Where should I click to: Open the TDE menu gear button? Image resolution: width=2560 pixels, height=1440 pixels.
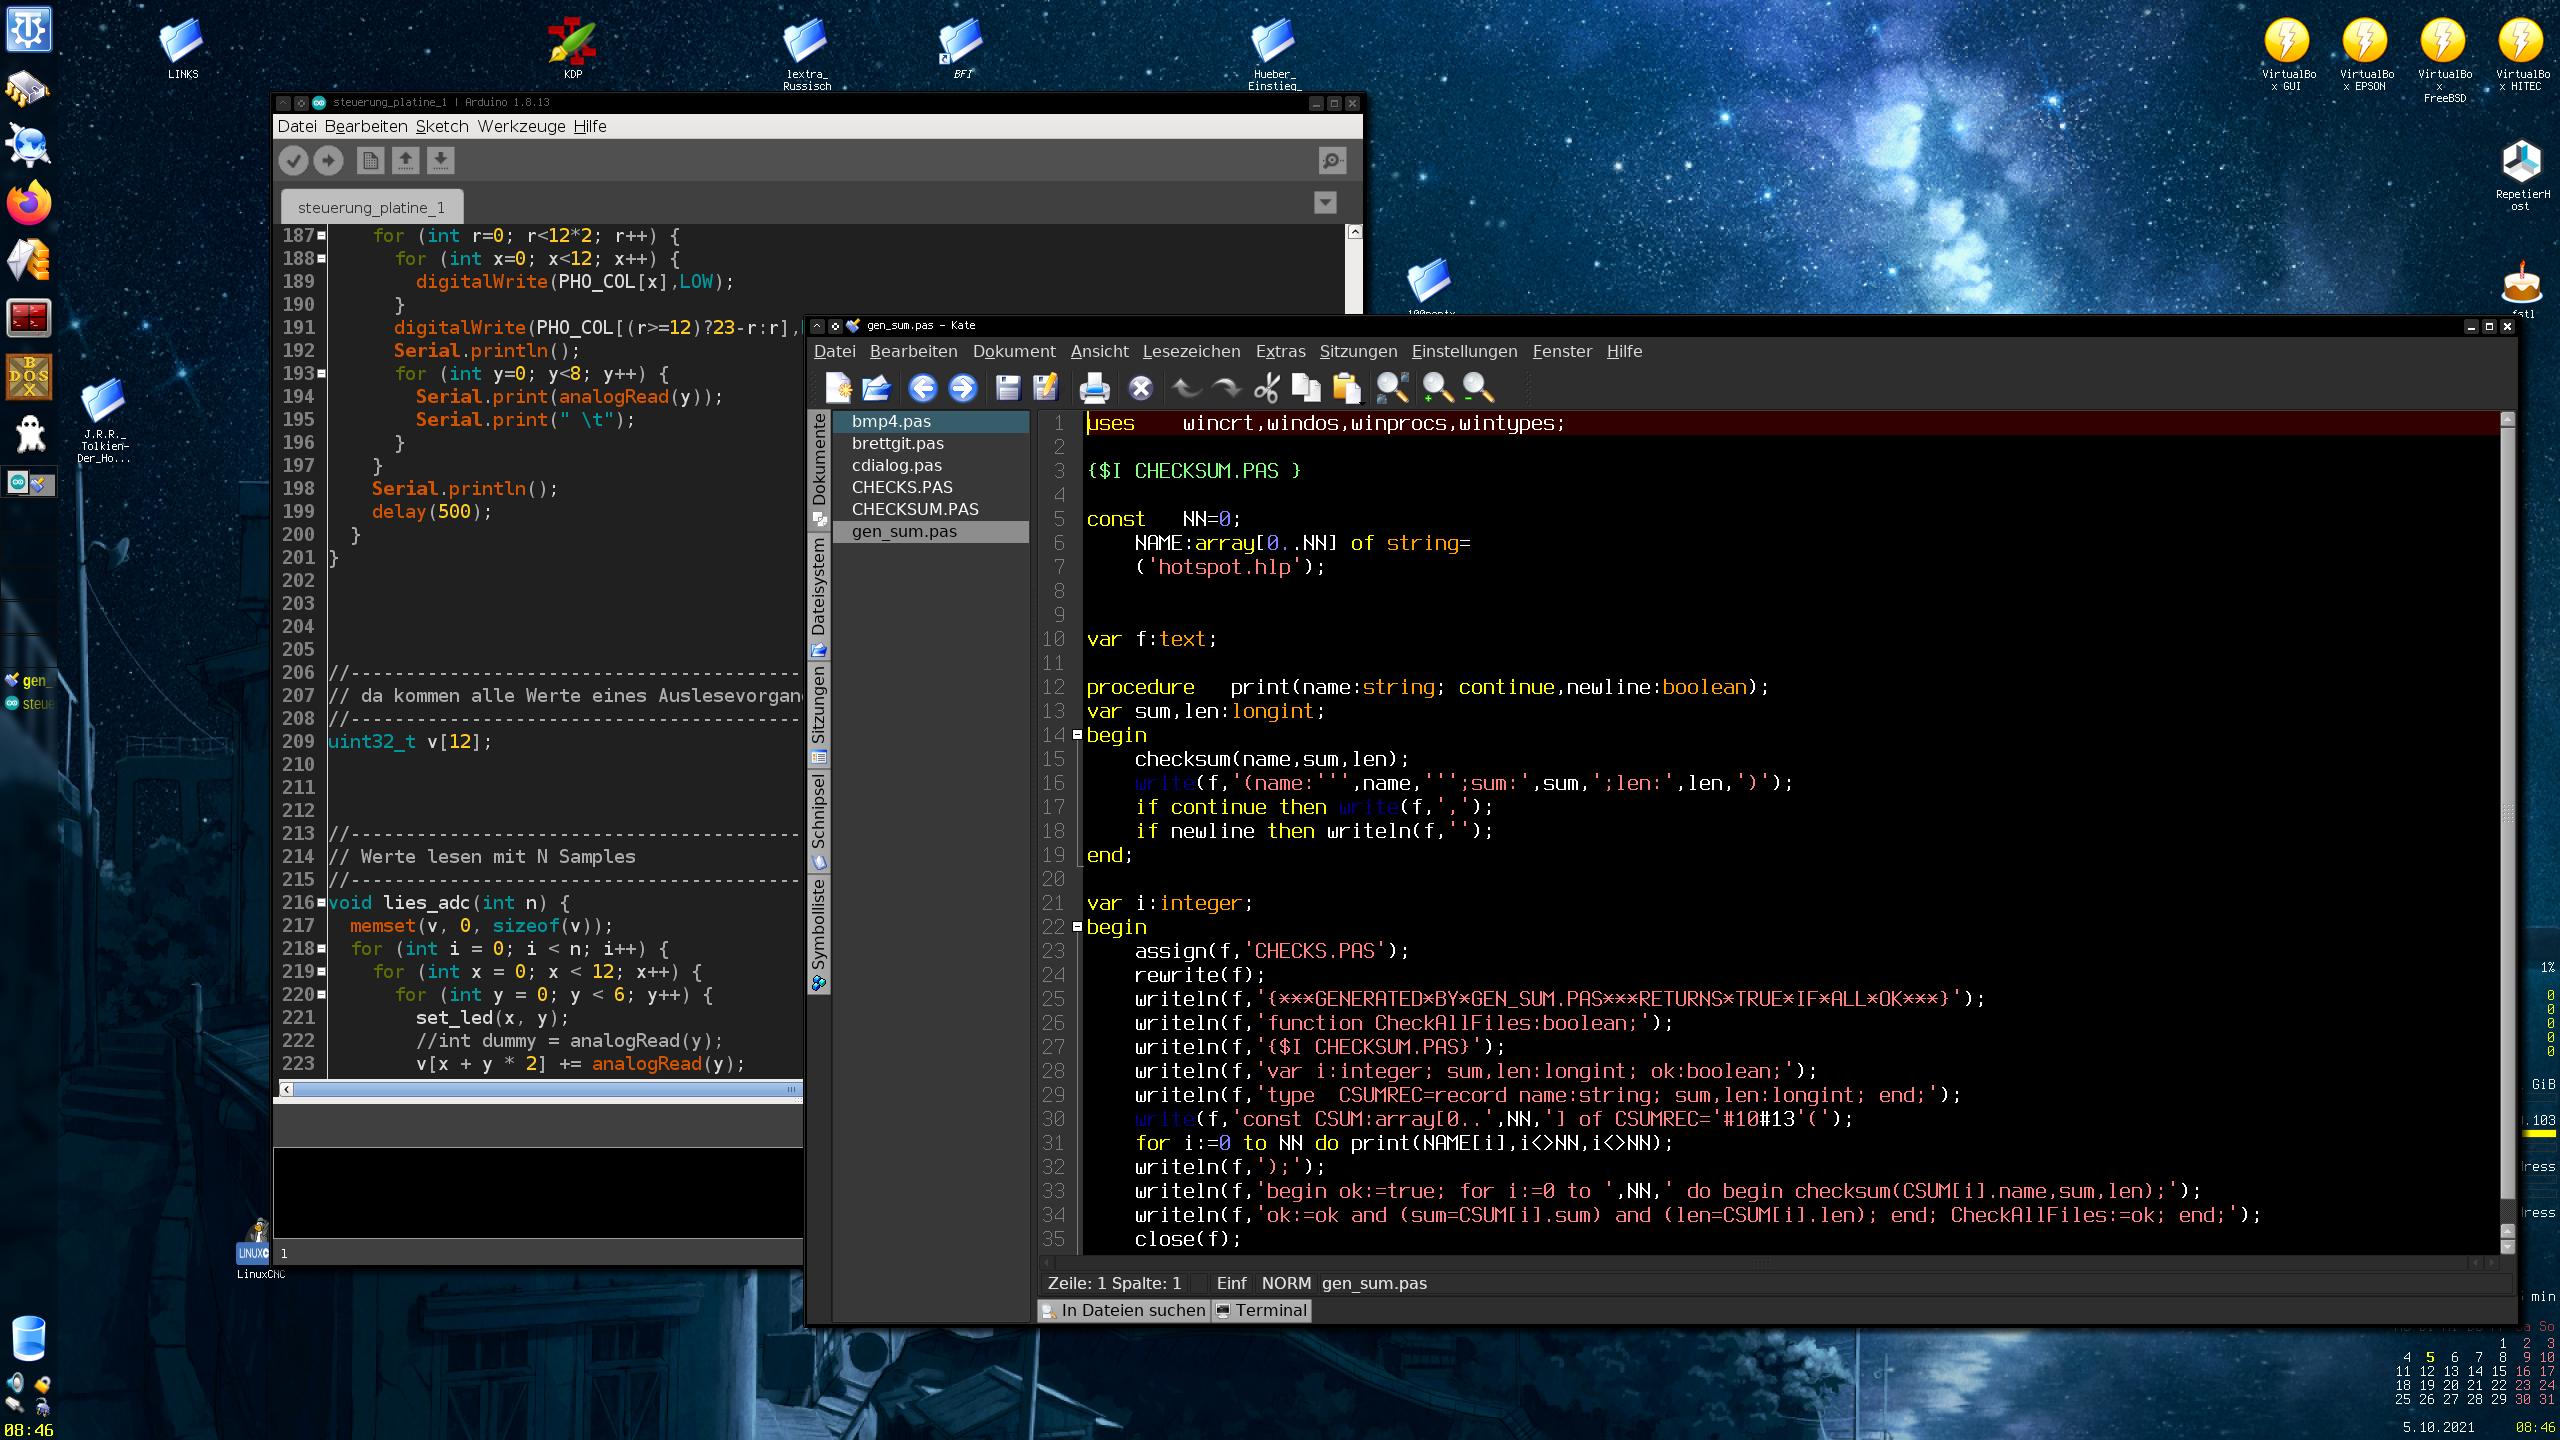point(28,30)
